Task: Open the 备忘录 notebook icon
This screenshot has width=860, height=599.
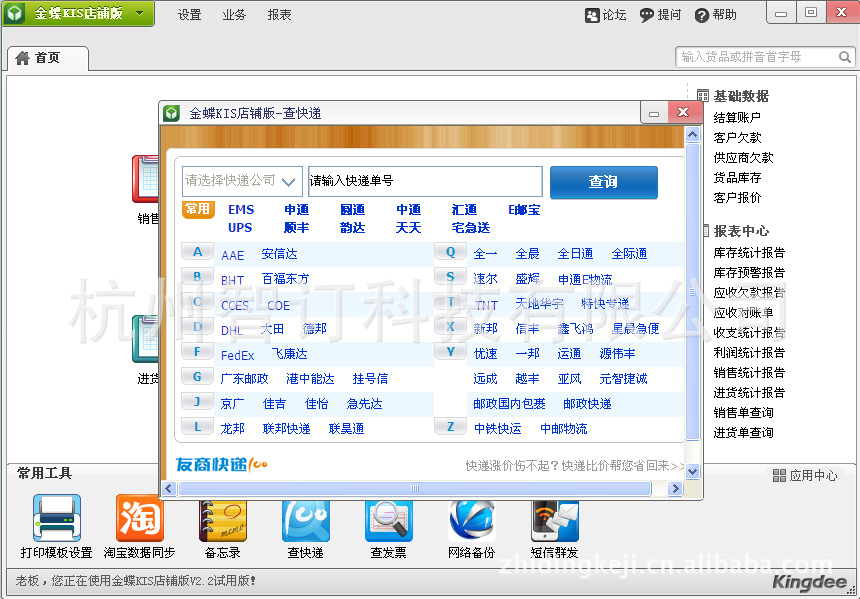Action: 222,518
